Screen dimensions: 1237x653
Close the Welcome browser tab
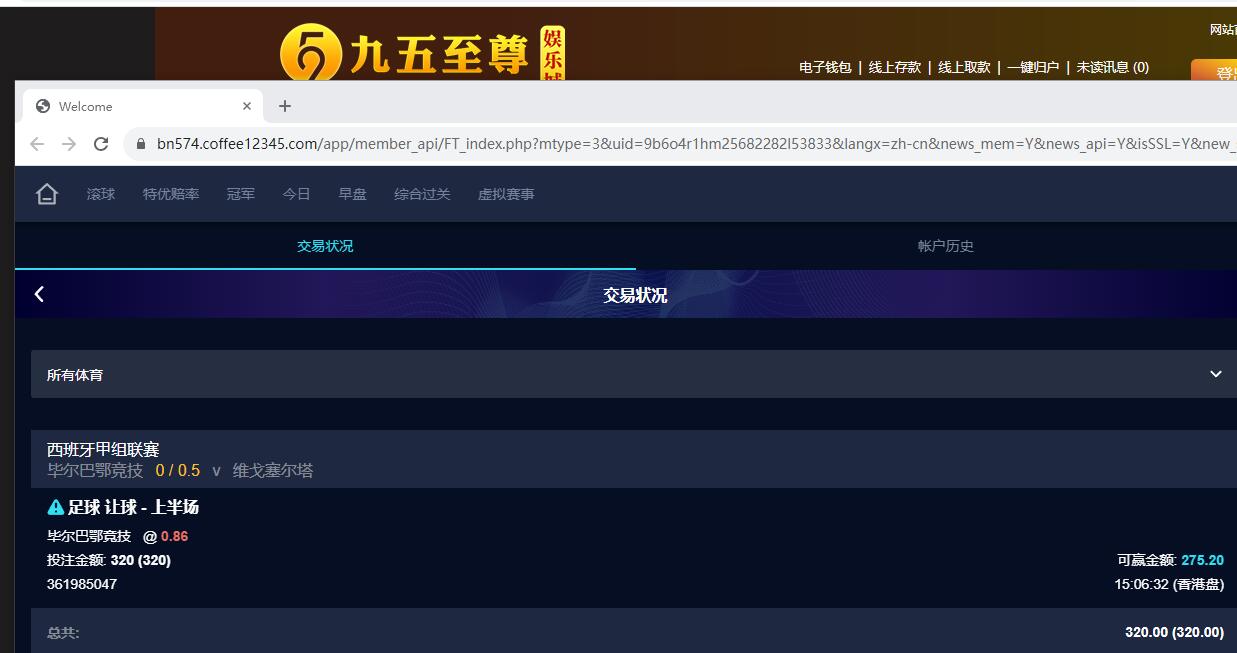point(247,106)
